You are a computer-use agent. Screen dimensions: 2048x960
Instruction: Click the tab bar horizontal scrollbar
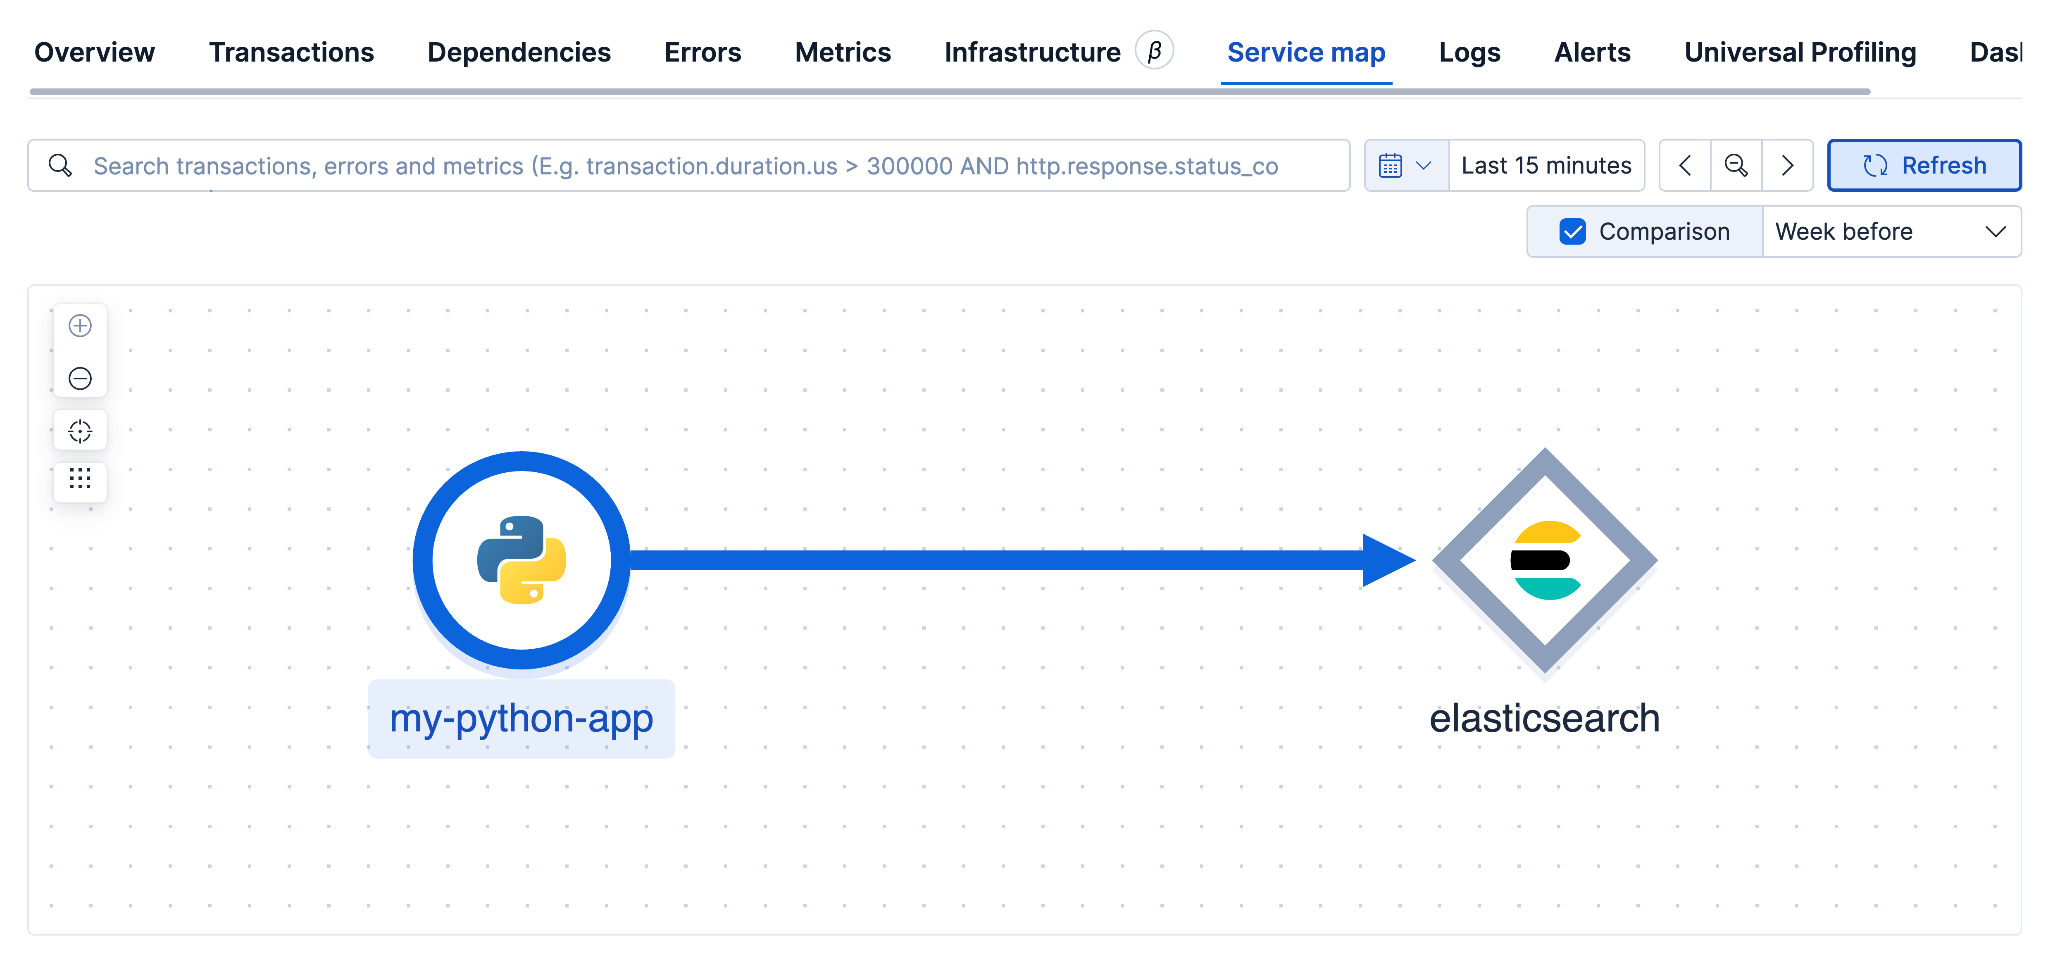click(950, 91)
